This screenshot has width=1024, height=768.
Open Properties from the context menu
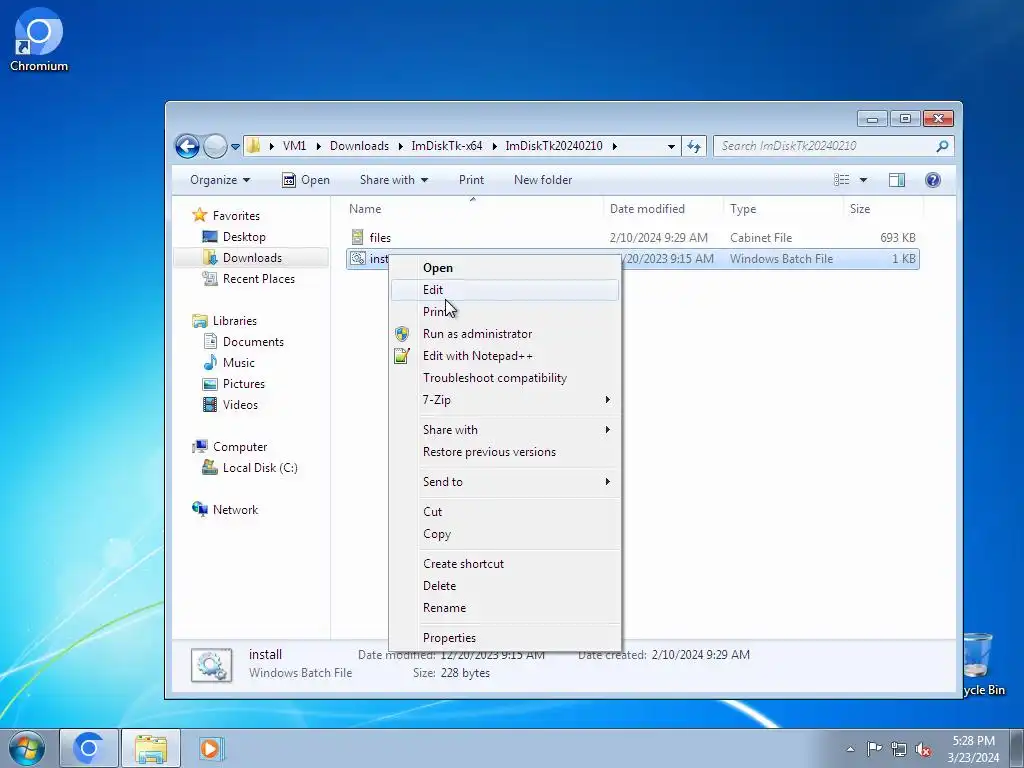(x=504, y=638)
